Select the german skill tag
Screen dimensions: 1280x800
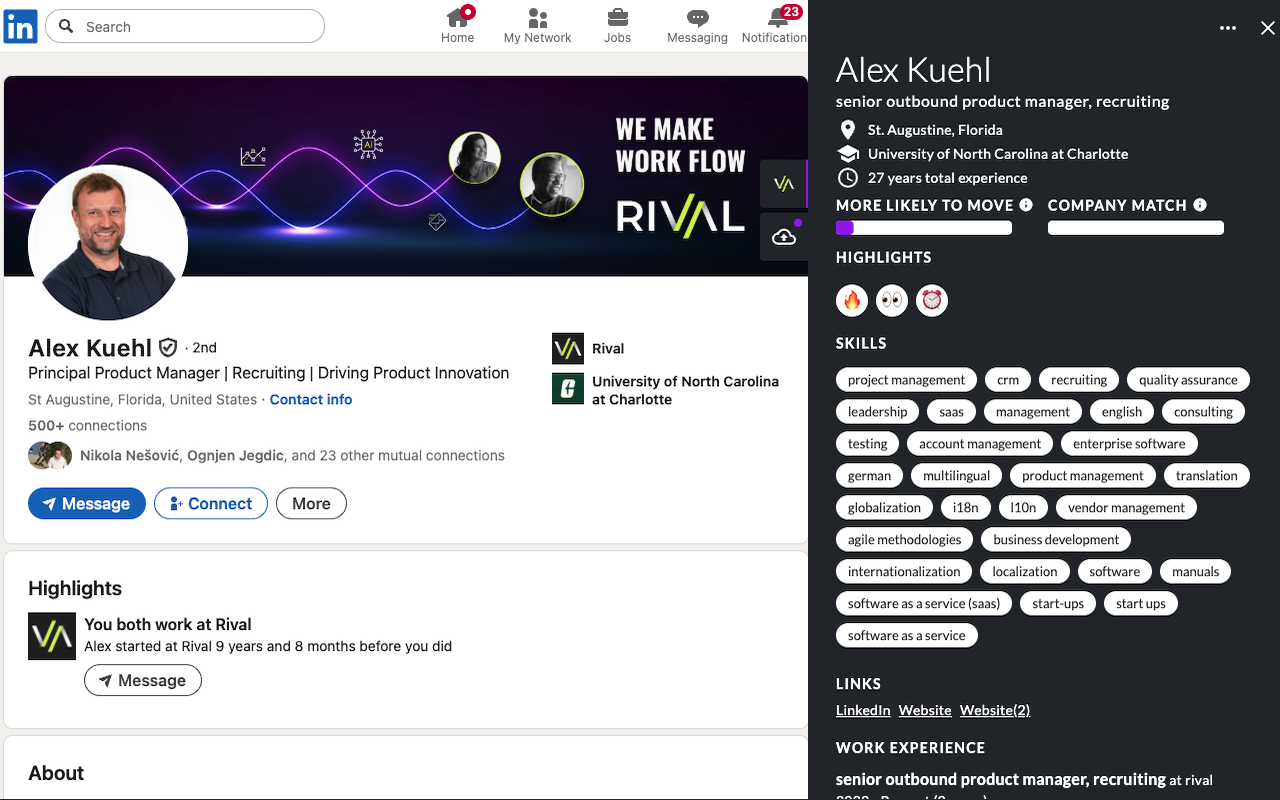point(869,475)
